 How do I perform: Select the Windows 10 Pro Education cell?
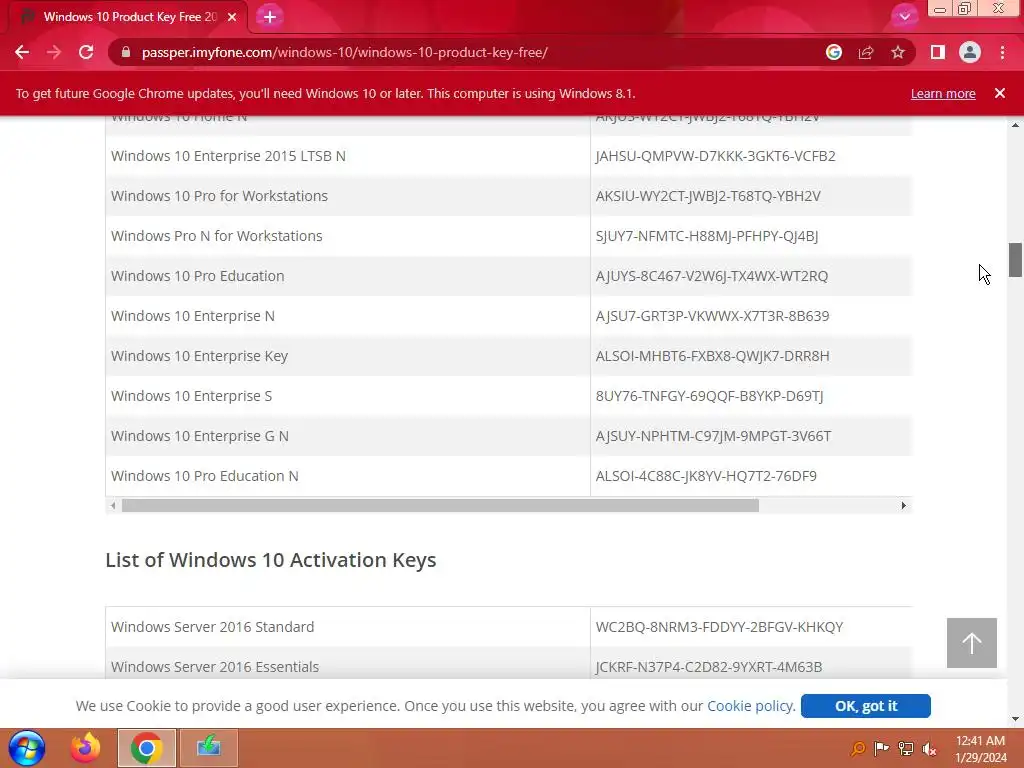point(347,276)
